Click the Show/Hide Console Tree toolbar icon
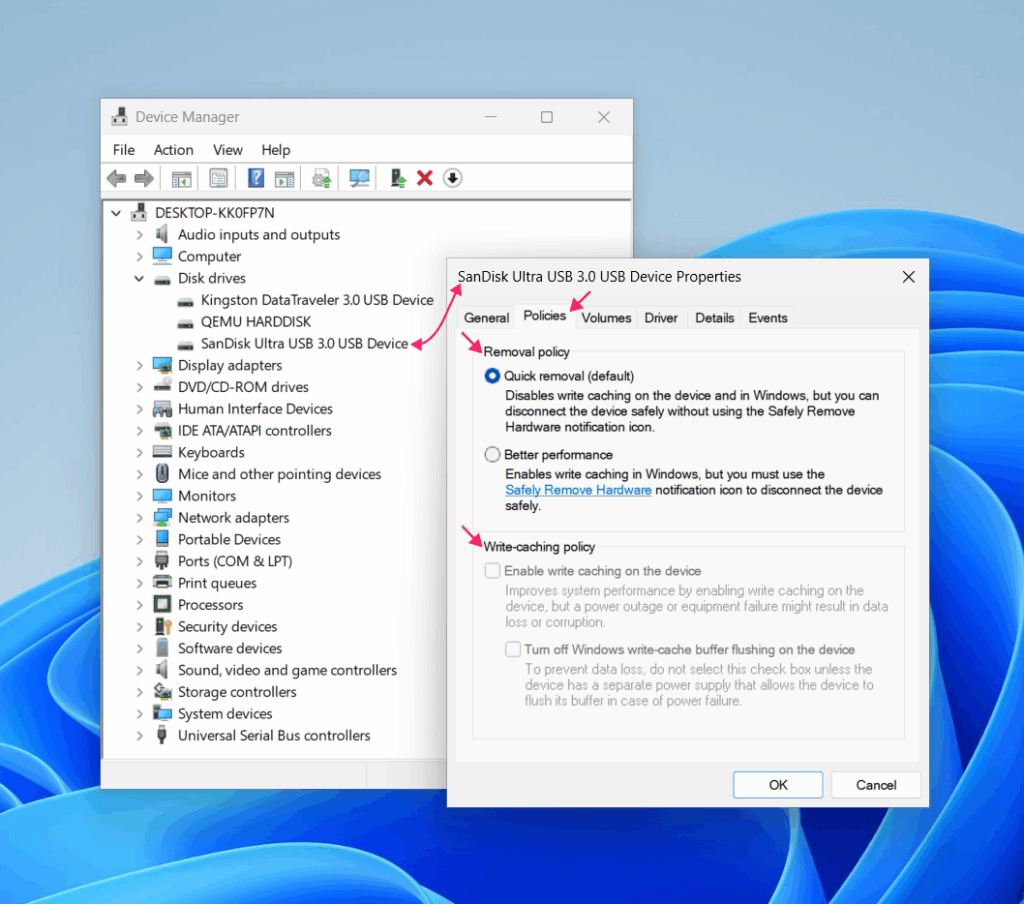This screenshot has width=1024, height=904. [181, 178]
